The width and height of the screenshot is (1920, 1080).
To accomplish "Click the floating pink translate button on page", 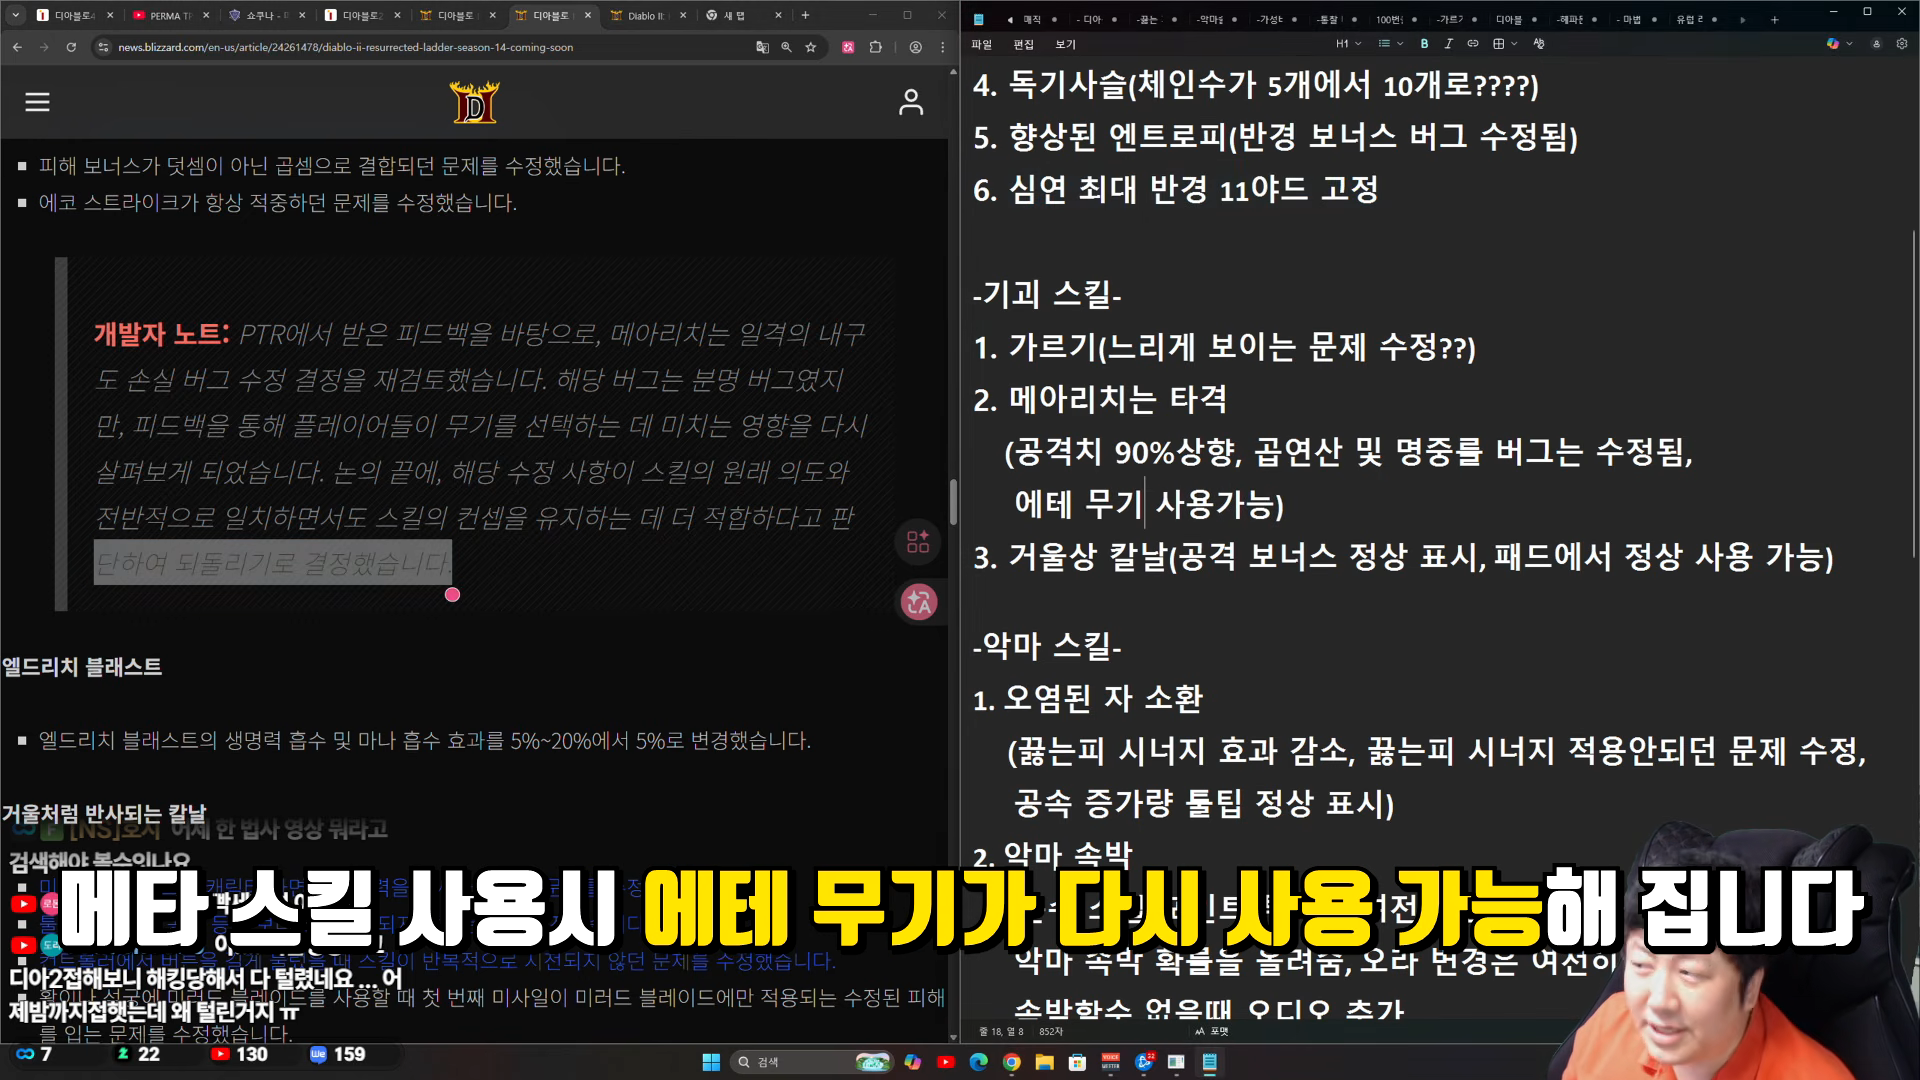I will (x=918, y=602).
